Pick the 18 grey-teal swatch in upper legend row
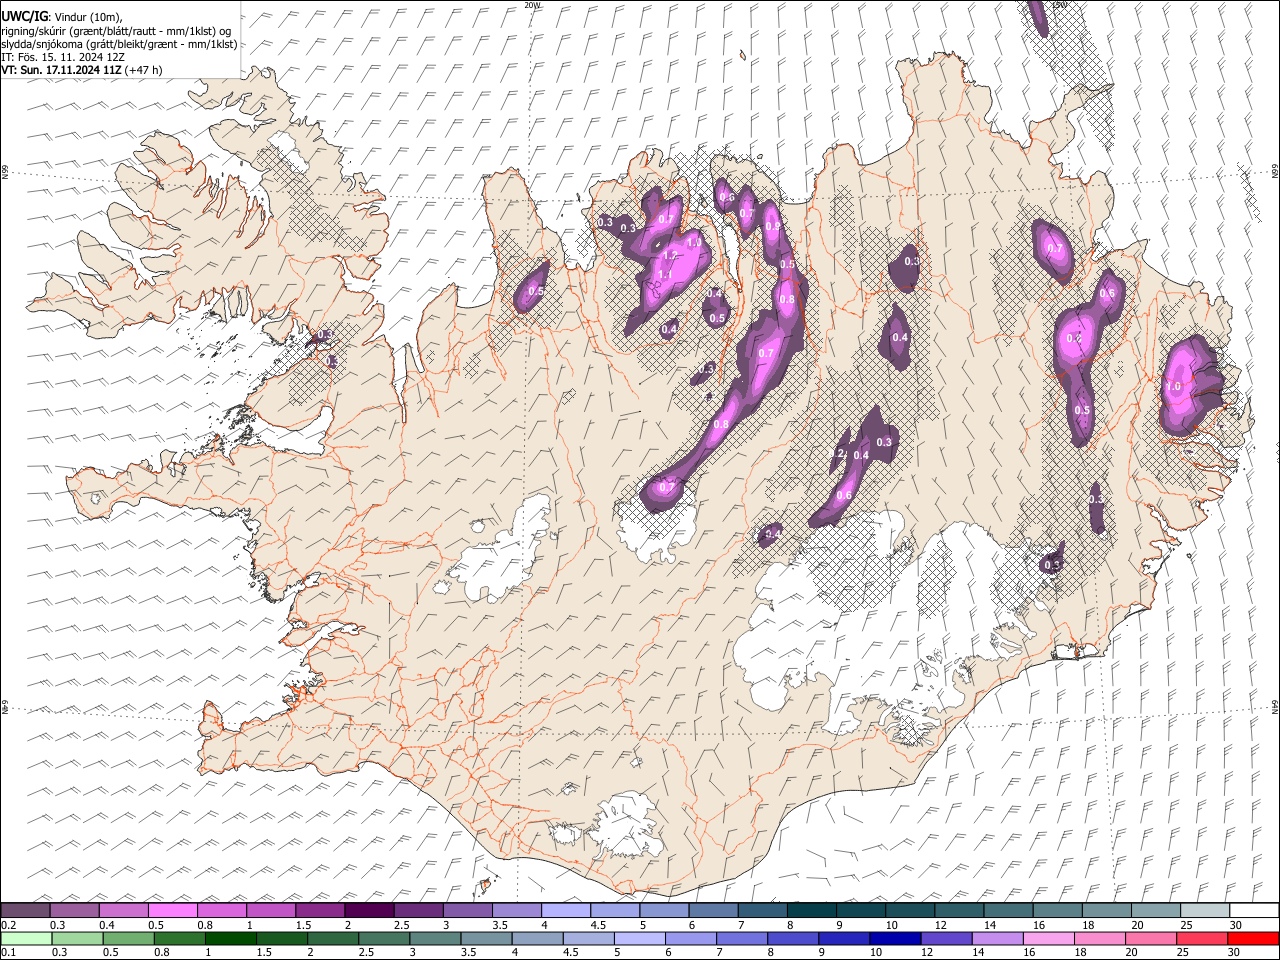This screenshot has width=1280, height=960. point(1106,910)
